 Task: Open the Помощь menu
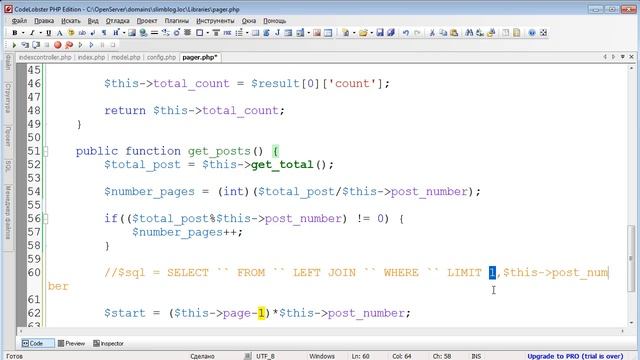[274, 21]
